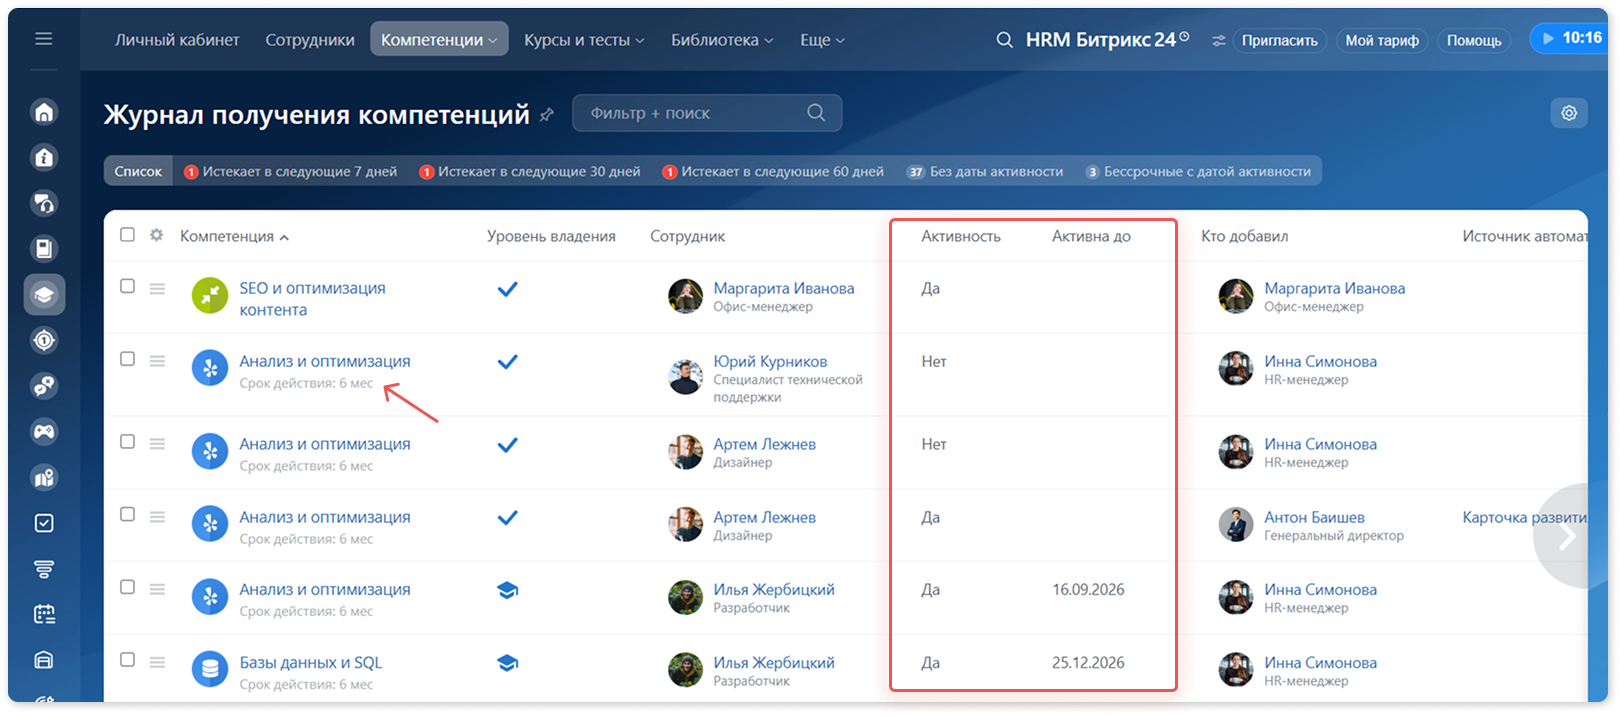Open Юрий Курников employee link
This screenshot has height=716, width=1620.
pyautogui.click(x=770, y=361)
